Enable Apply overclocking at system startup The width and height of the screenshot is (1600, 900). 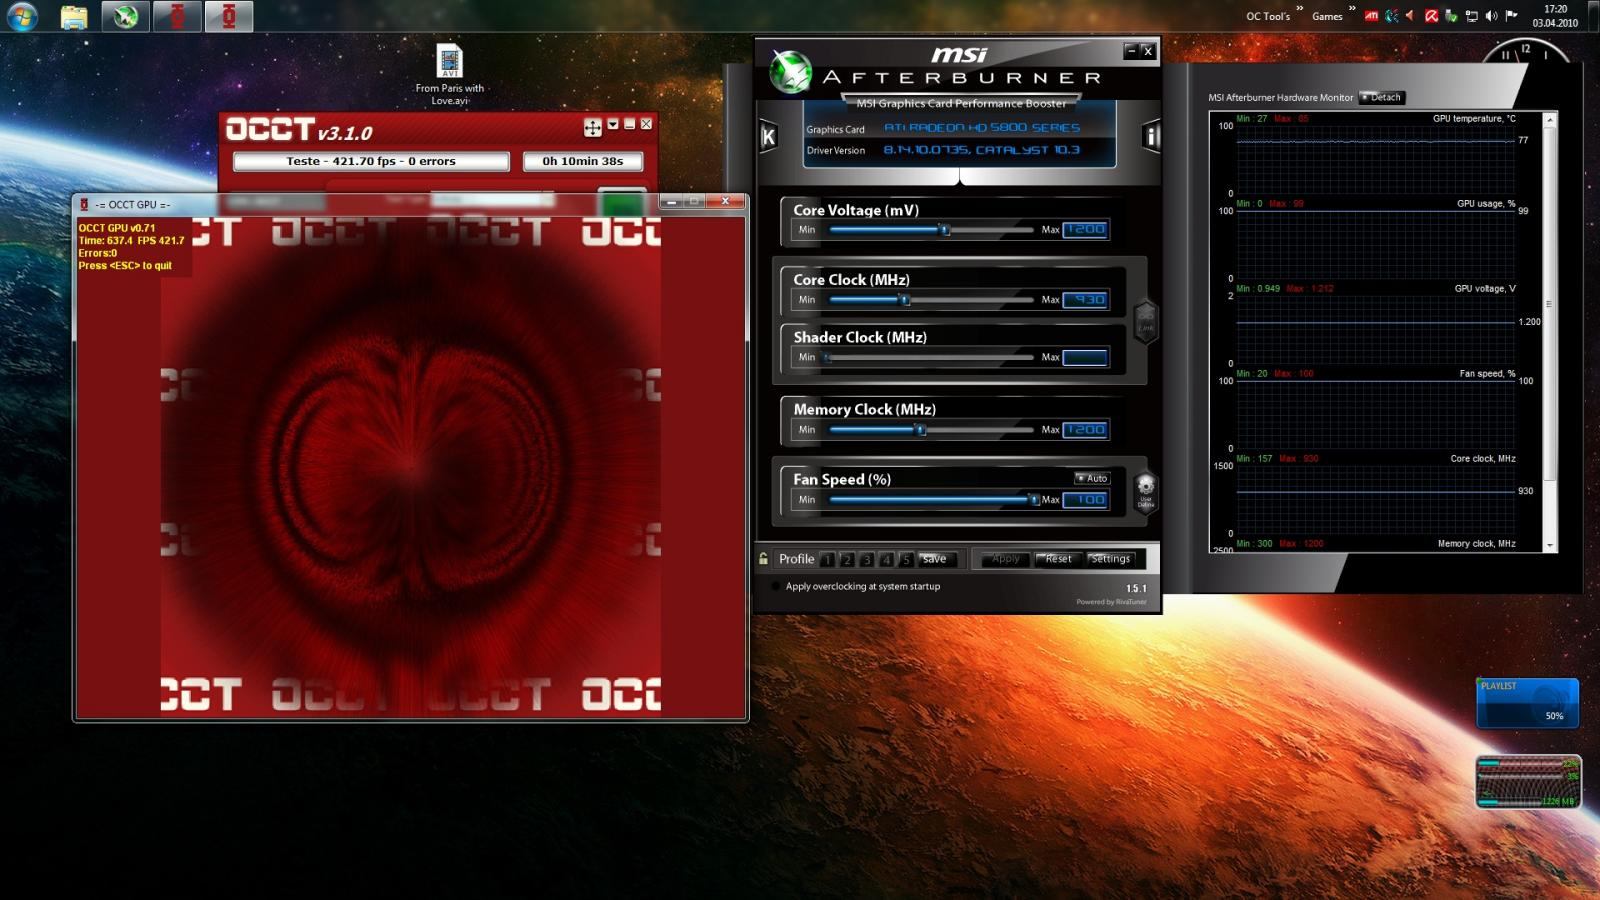pyautogui.click(x=776, y=586)
